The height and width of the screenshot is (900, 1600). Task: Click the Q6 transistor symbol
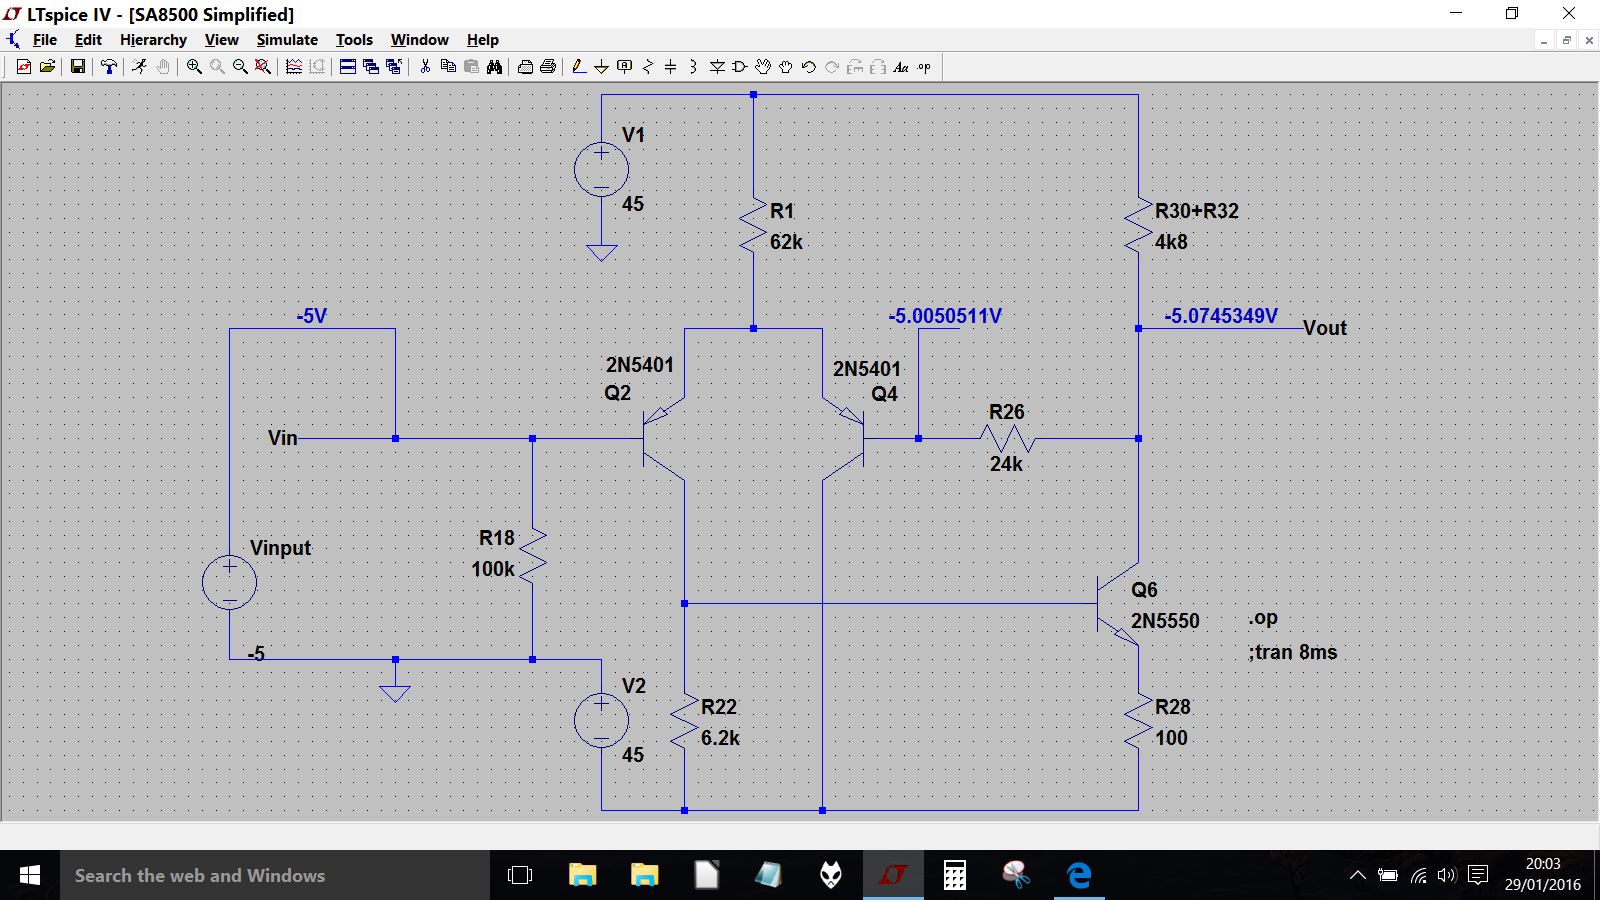tap(1118, 603)
